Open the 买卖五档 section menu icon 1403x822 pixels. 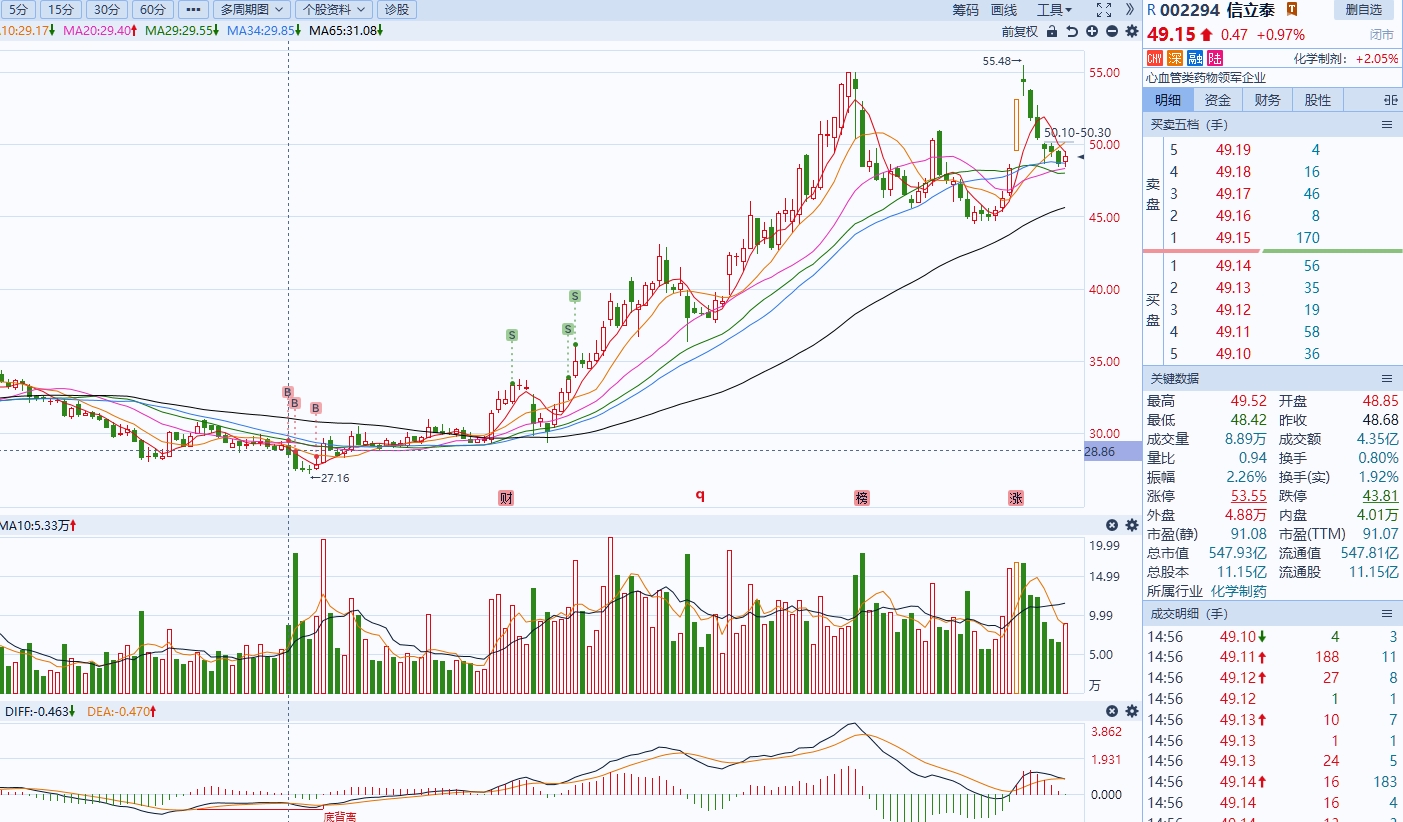point(1387,125)
